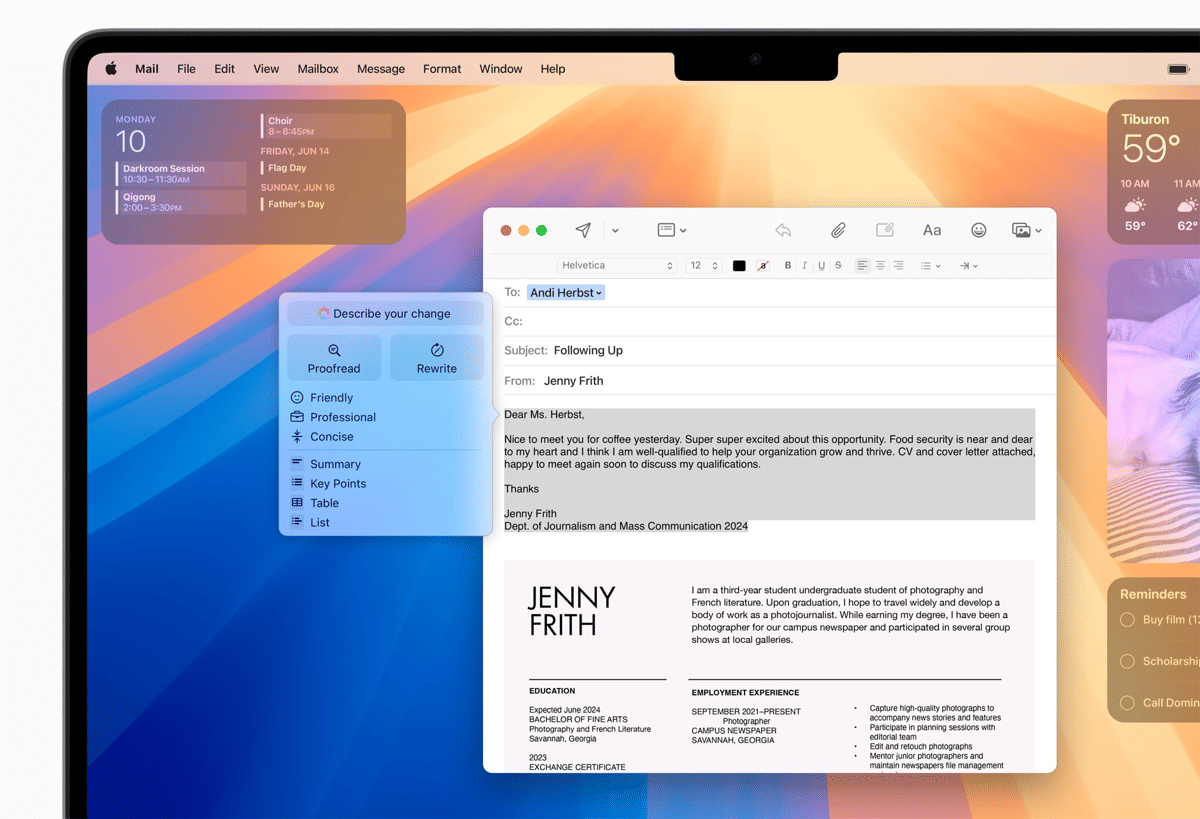The width and height of the screenshot is (1200, 819).
Task: Click the black font color swatch
Action: tap(738, 265)
